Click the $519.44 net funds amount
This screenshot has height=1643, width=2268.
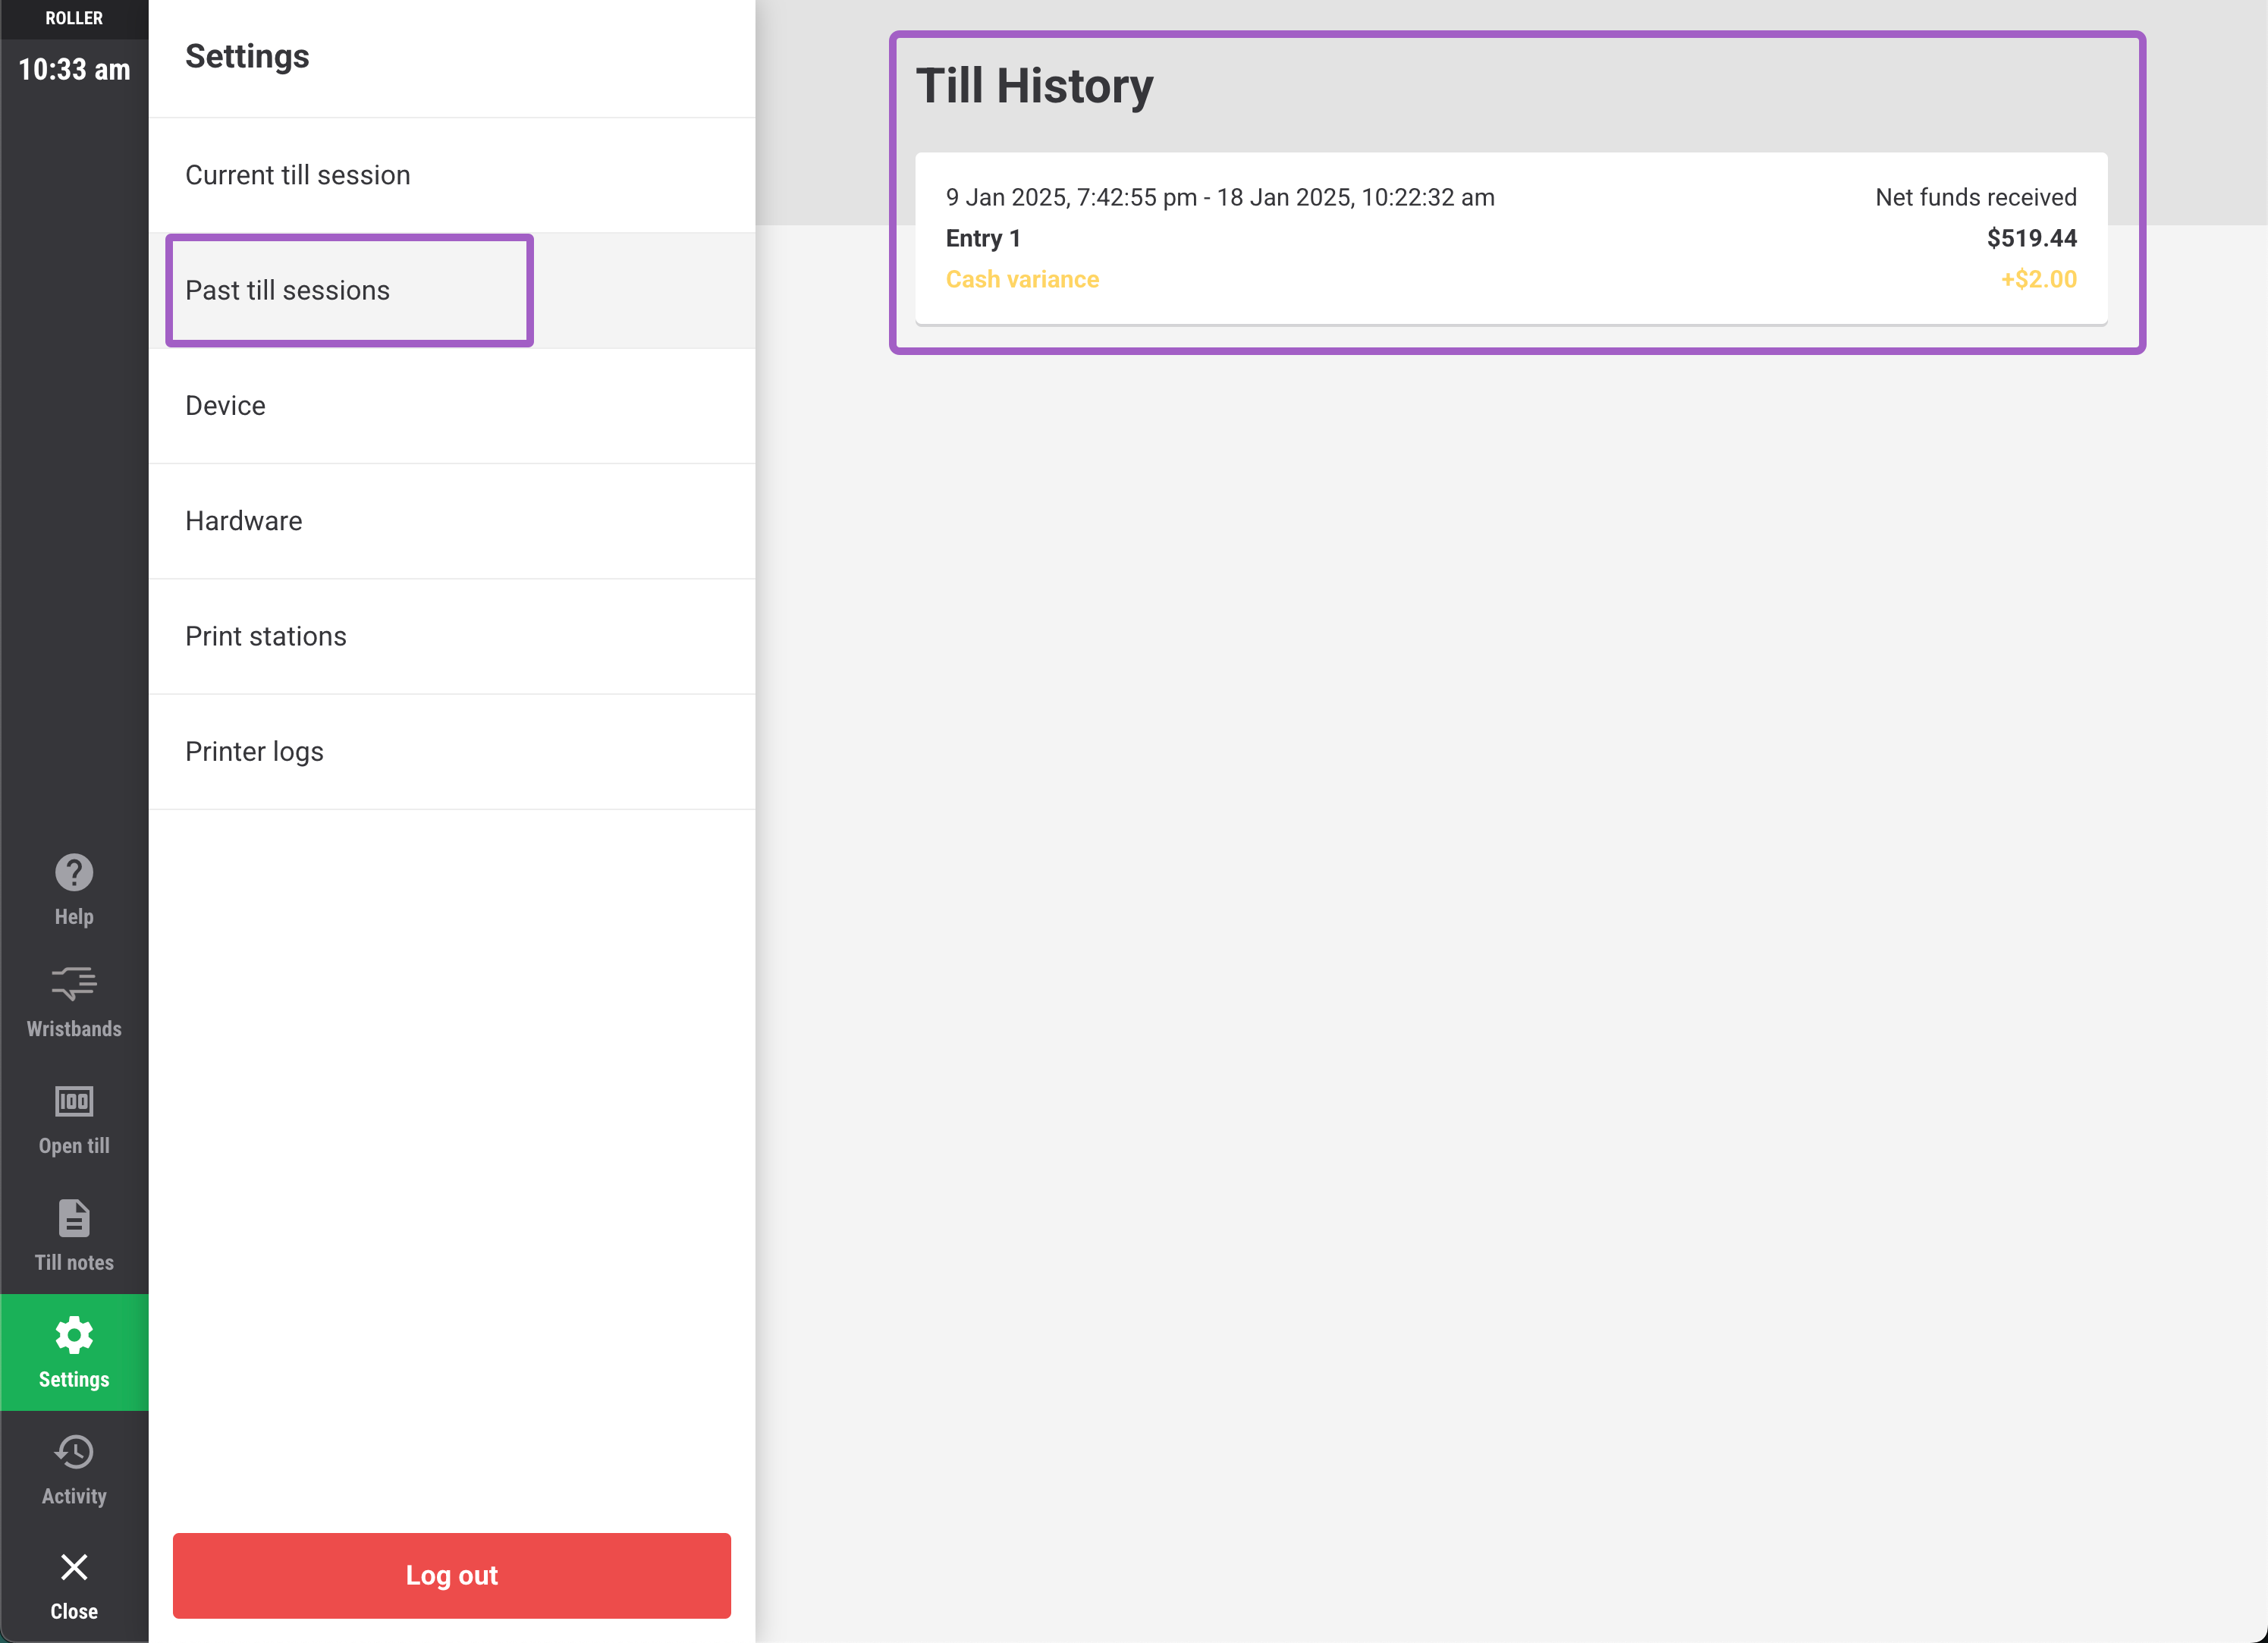tap(2031, 239)
